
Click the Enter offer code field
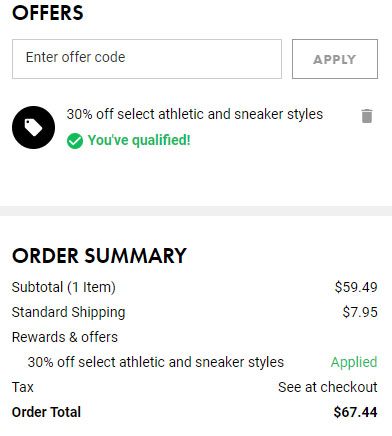point(147,59)
